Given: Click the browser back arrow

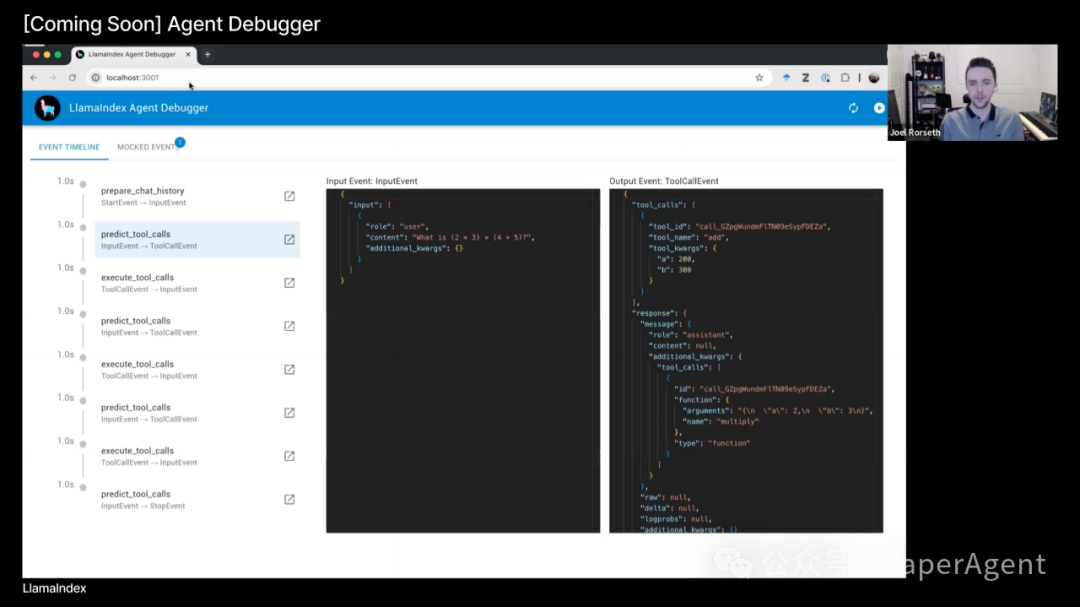Looking at the screenshot, I should point(33,78).
